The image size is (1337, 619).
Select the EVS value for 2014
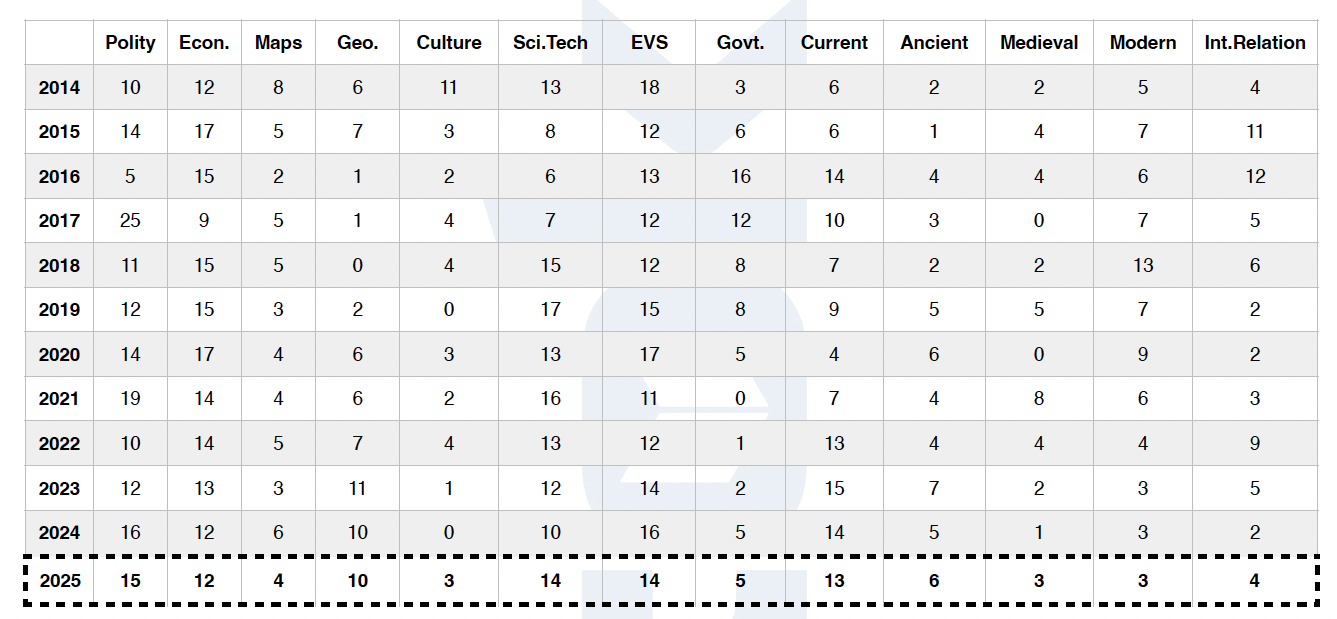649,88
